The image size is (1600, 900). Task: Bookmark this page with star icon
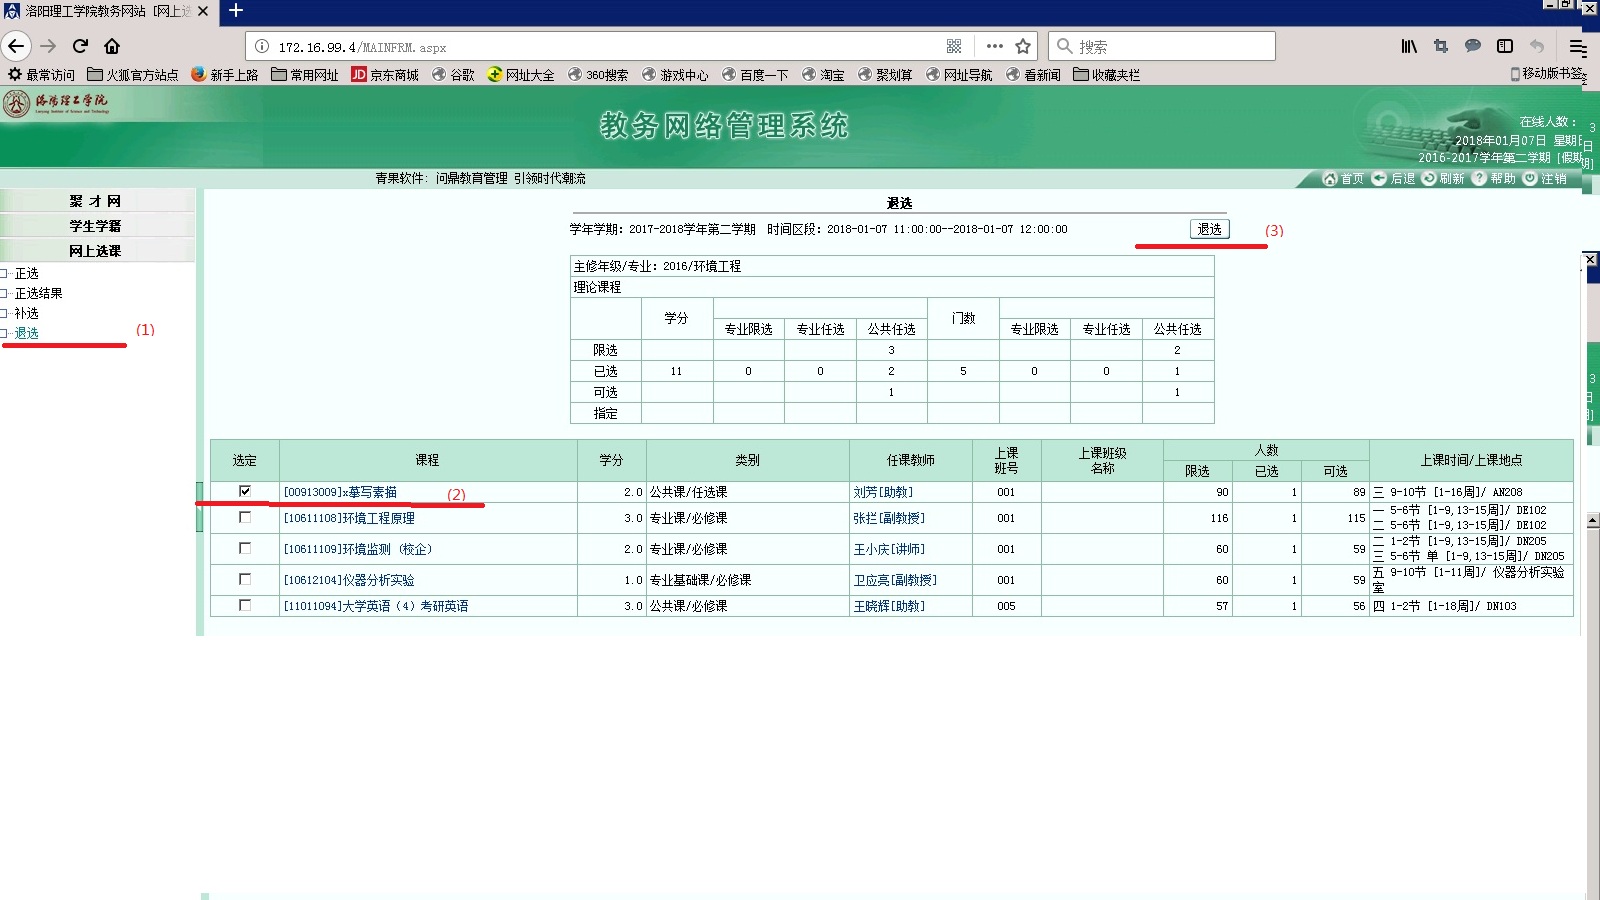(1023, 46)
